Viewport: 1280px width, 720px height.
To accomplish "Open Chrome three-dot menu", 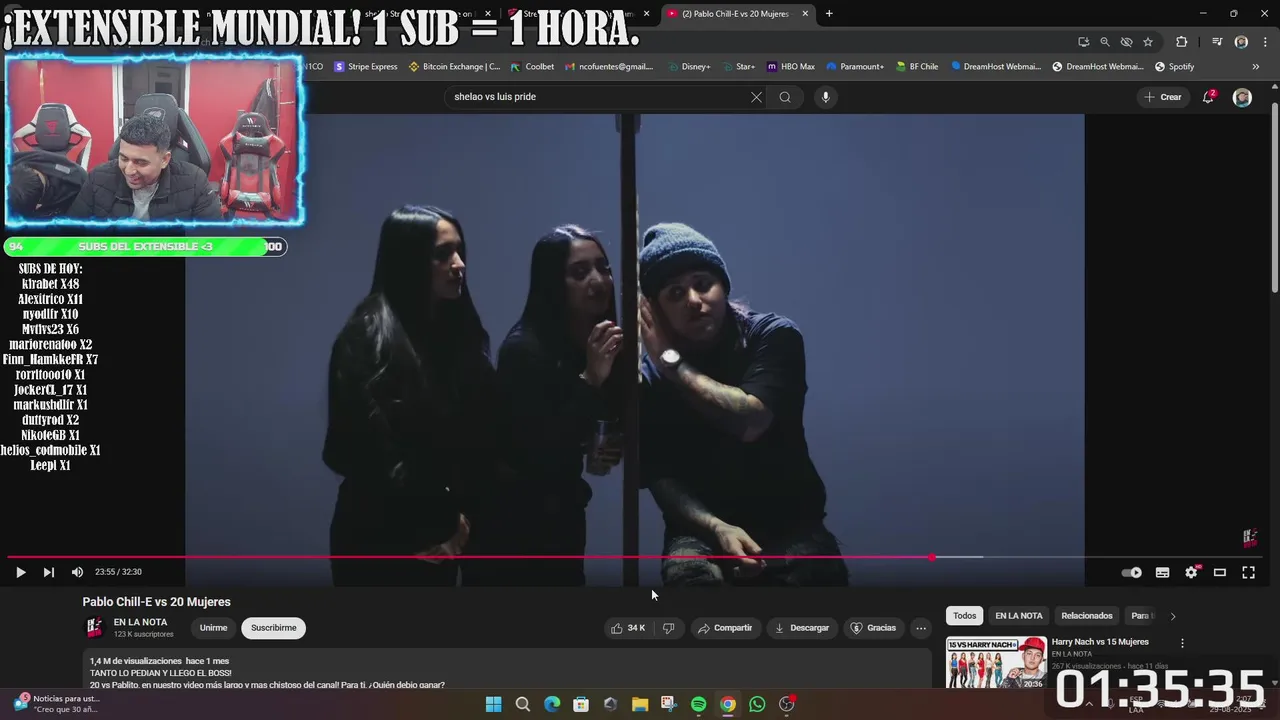I will point(1264,42).
